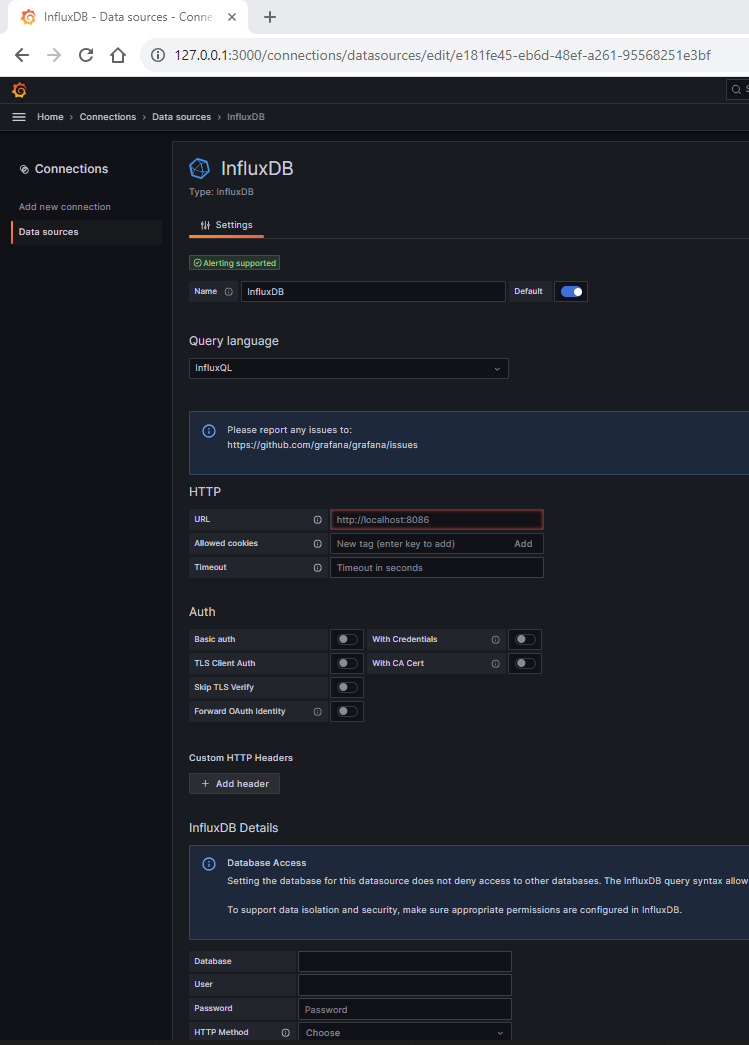Click the Timeout in seconds field
The image size is (749, 1045).
[x=437, y=568]
